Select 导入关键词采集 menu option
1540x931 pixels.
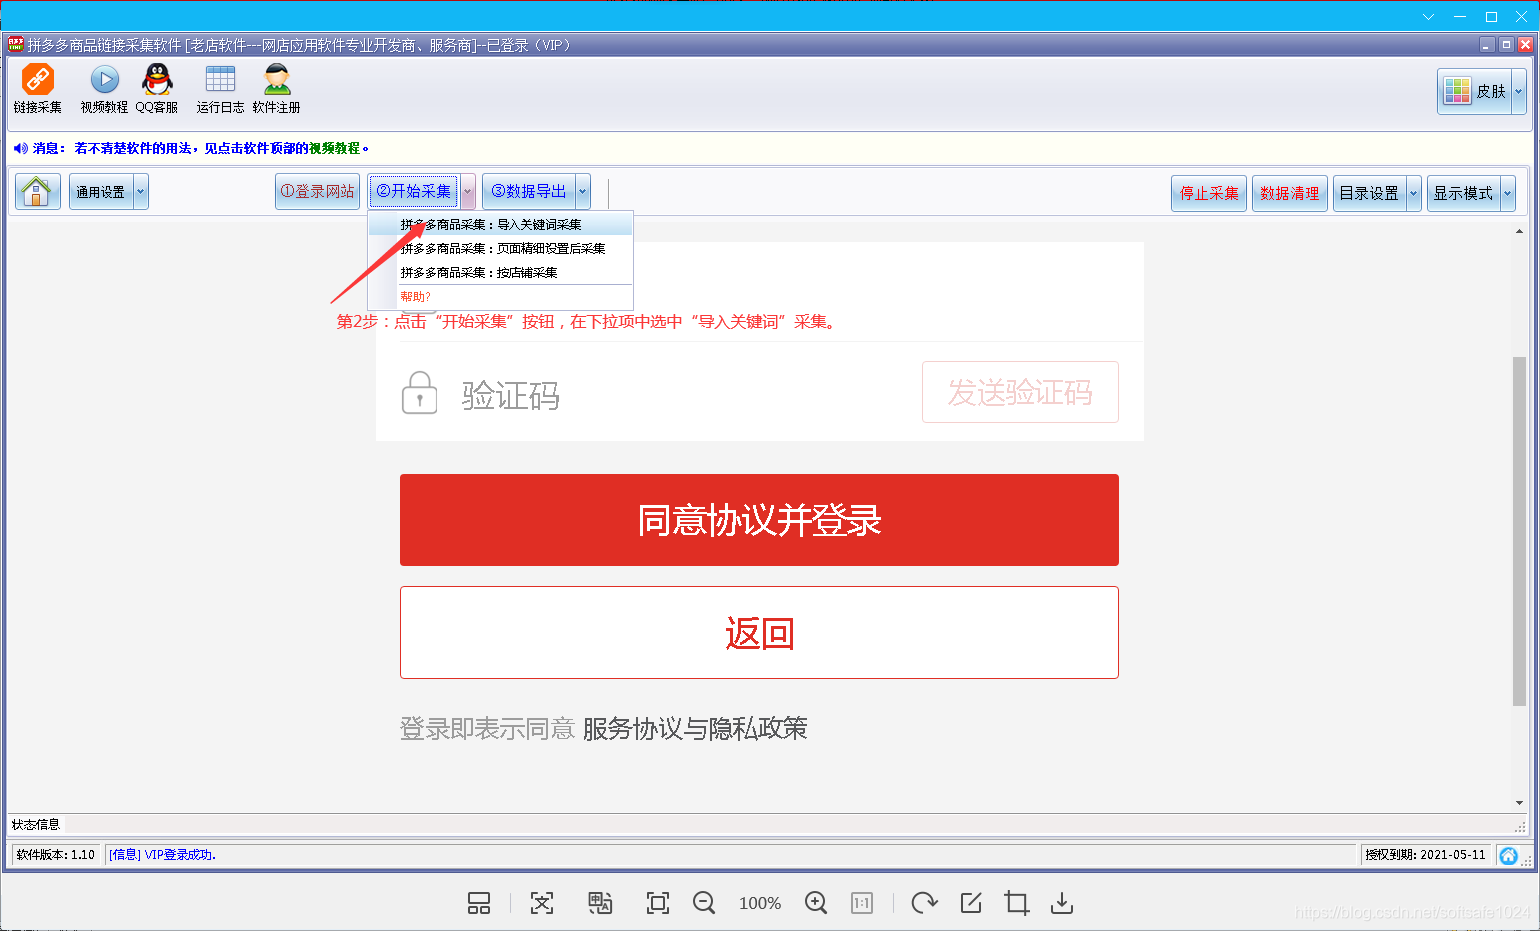pos(501,224)
